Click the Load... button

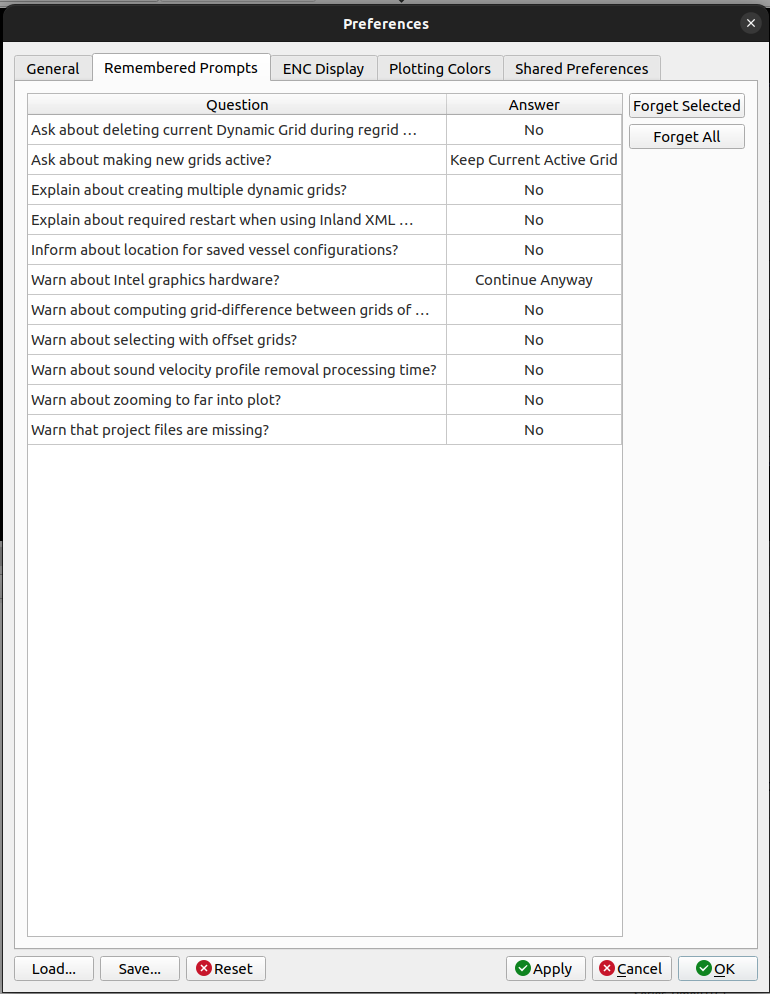click(54, 968)
